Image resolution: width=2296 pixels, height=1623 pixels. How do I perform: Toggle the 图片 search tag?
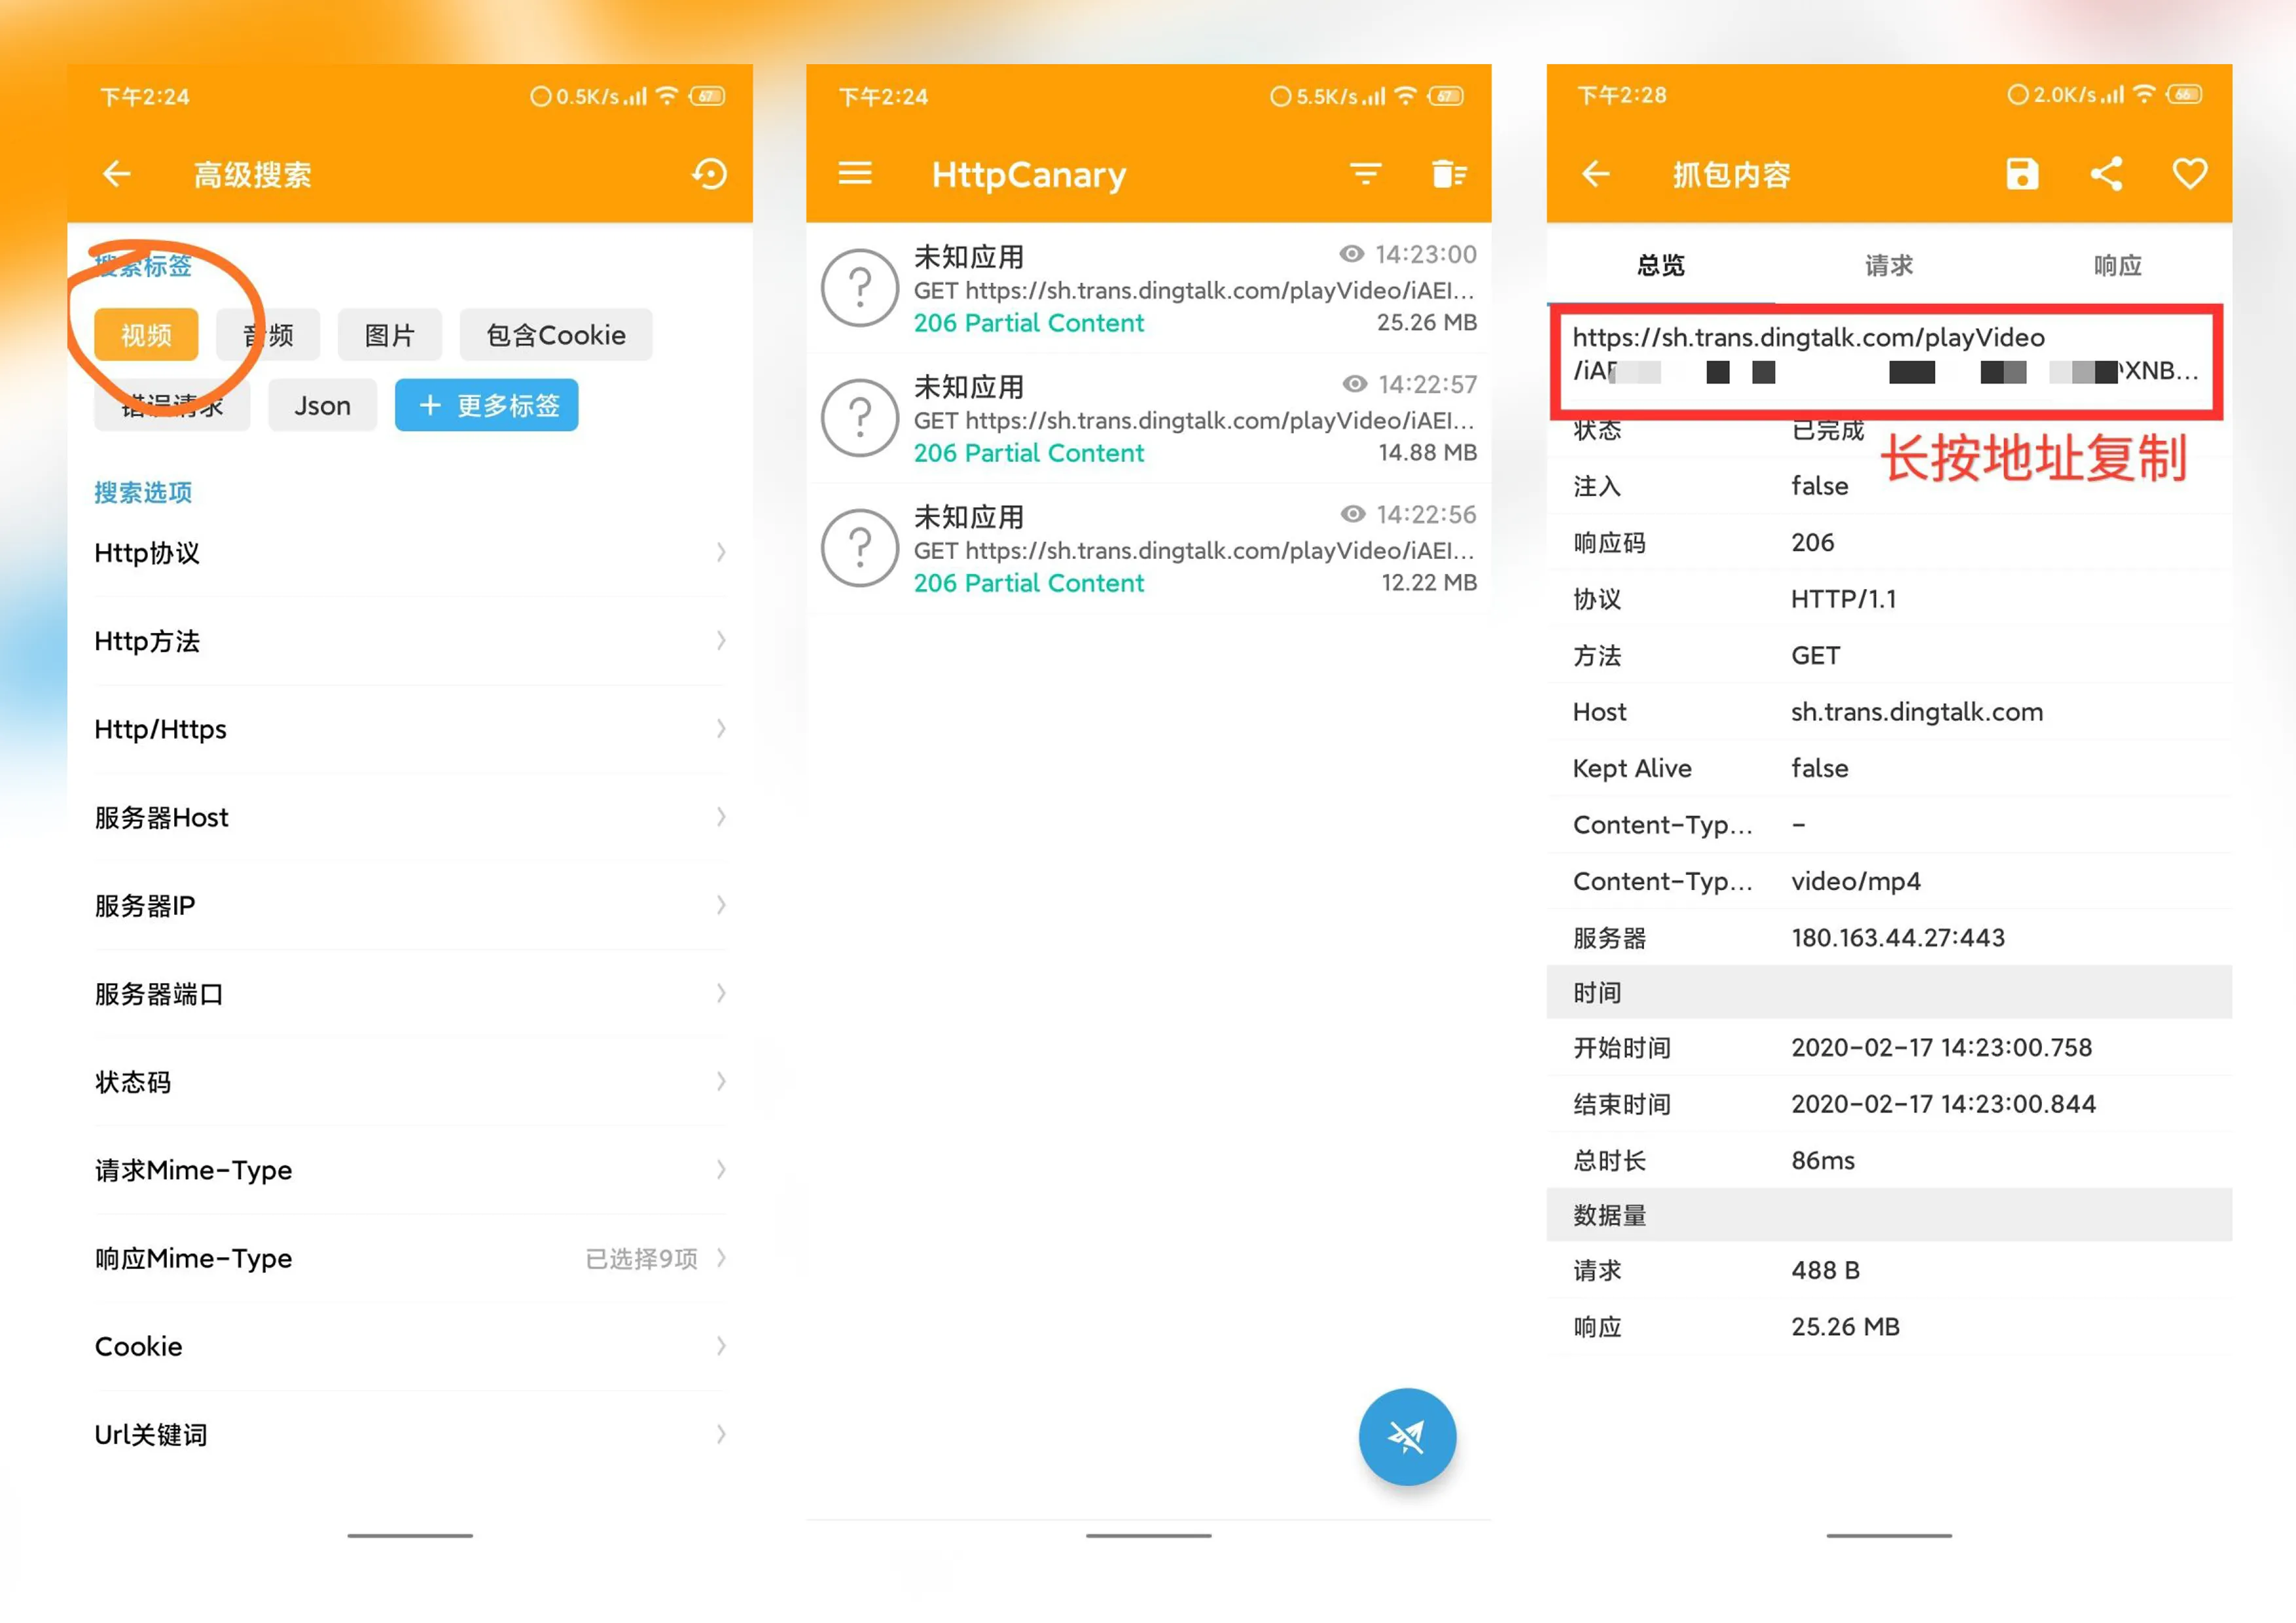(389, 335)
